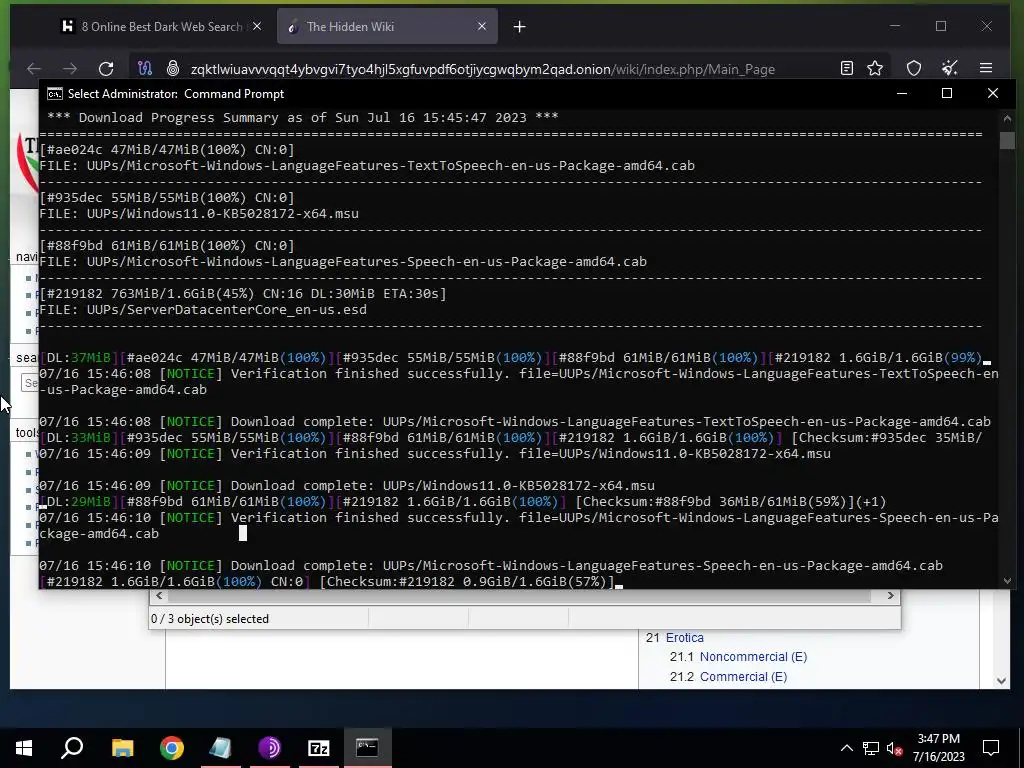This screenshot has height=768, width=1024.
Task: Switch to 7-Zip on the taskbar
Action: [x=318, y=748]
